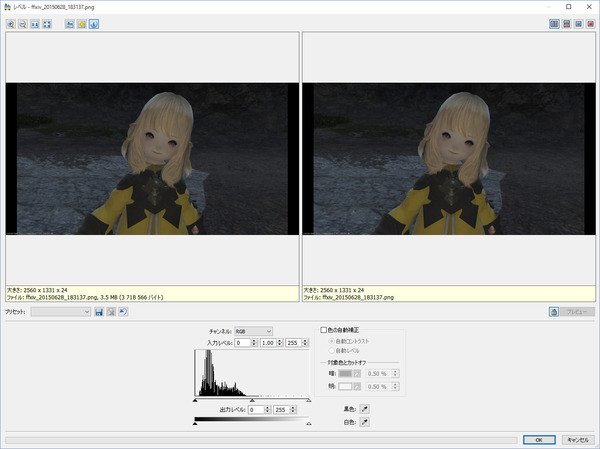Click the eyedropper beside the 明 swatch
600x449 pixels.
pos(357,387)
